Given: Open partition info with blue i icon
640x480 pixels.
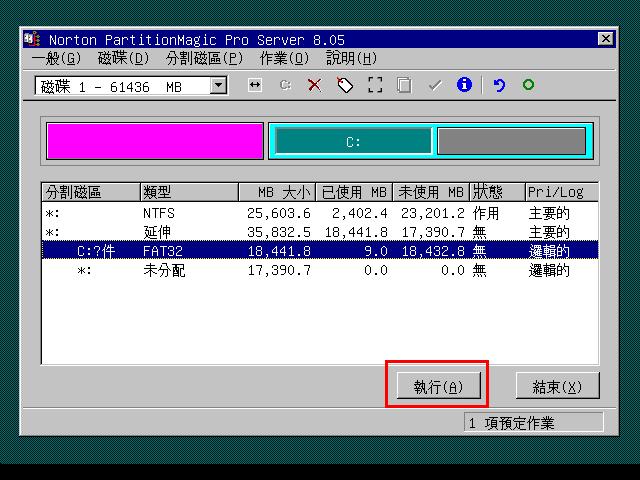Looking at the screenshot, I should (464, 85).
